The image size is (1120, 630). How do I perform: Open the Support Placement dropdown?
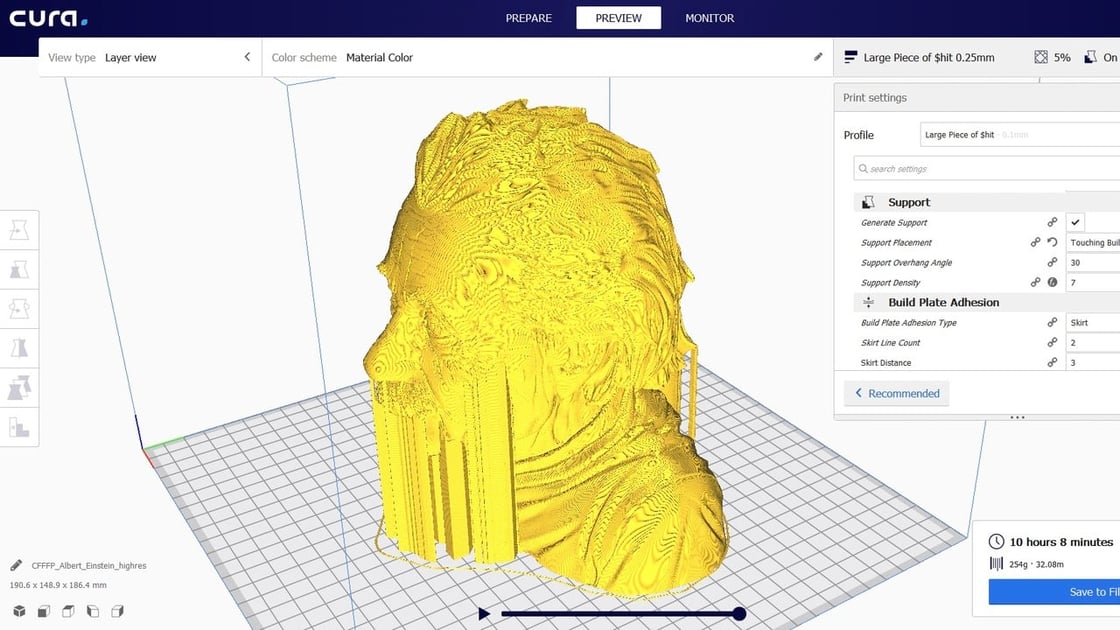[1093, 242]
